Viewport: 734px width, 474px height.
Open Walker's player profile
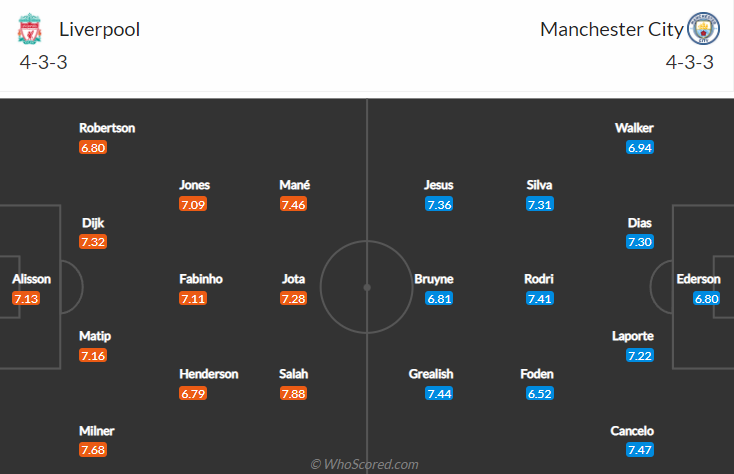(634, 128)
